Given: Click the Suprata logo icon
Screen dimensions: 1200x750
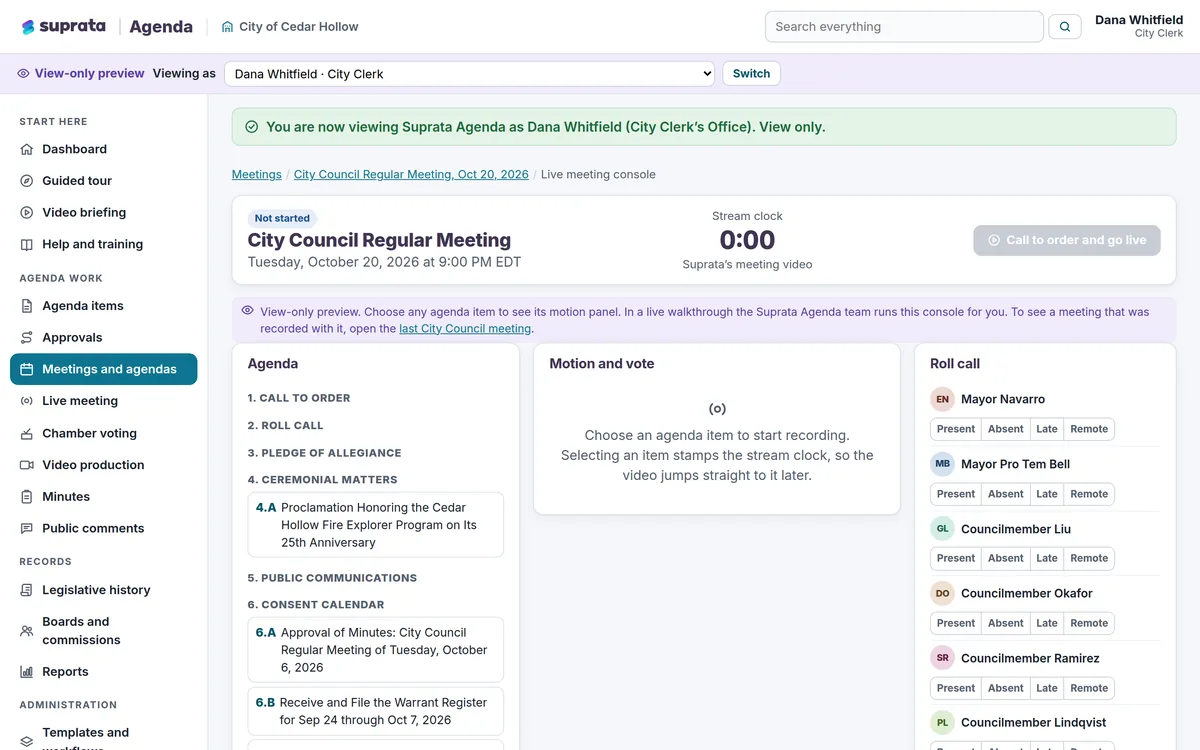Looking at the screenshot, I should [x=28, y=27].
